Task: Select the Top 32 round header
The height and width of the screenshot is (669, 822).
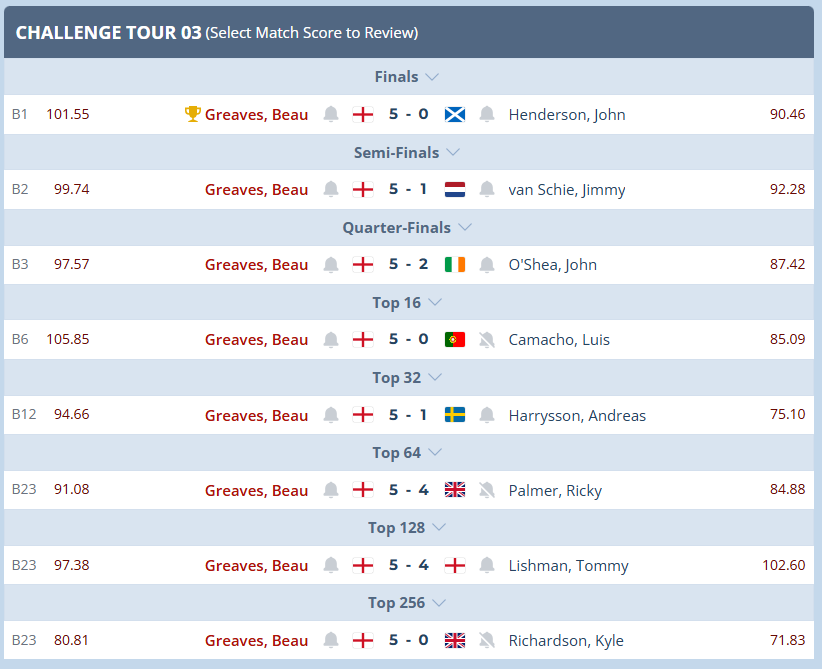Action: click(396, 377)
